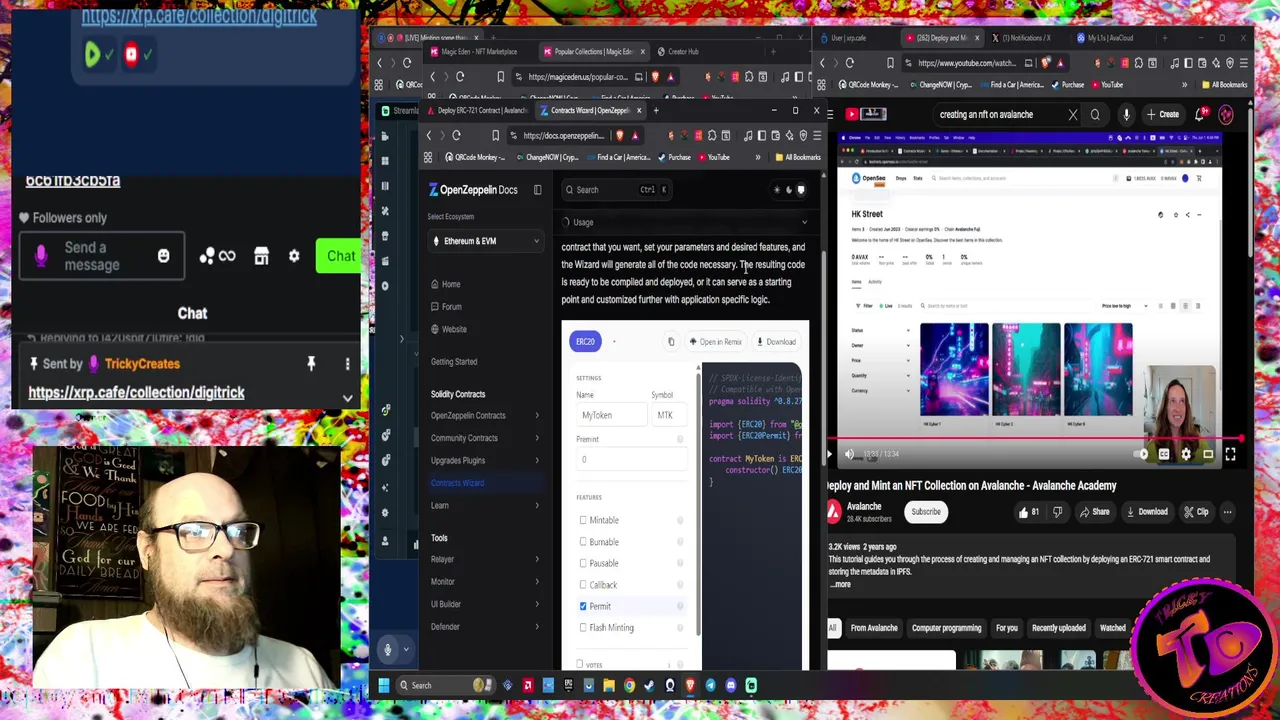Clear the YouTube search query with X

click(1073, 114)
